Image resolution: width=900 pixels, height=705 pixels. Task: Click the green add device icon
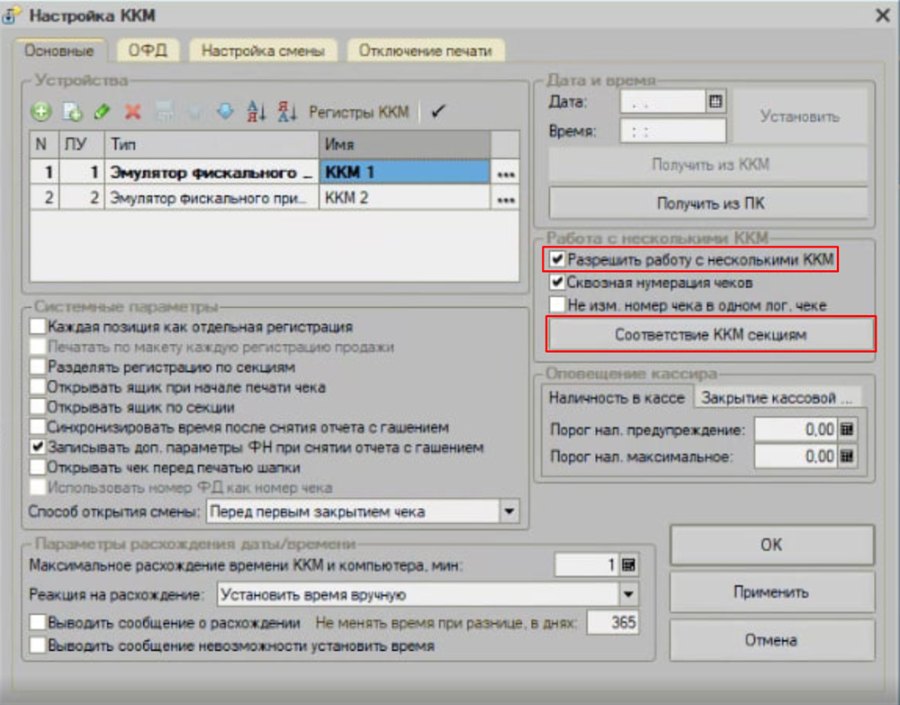tap(41, 111)
